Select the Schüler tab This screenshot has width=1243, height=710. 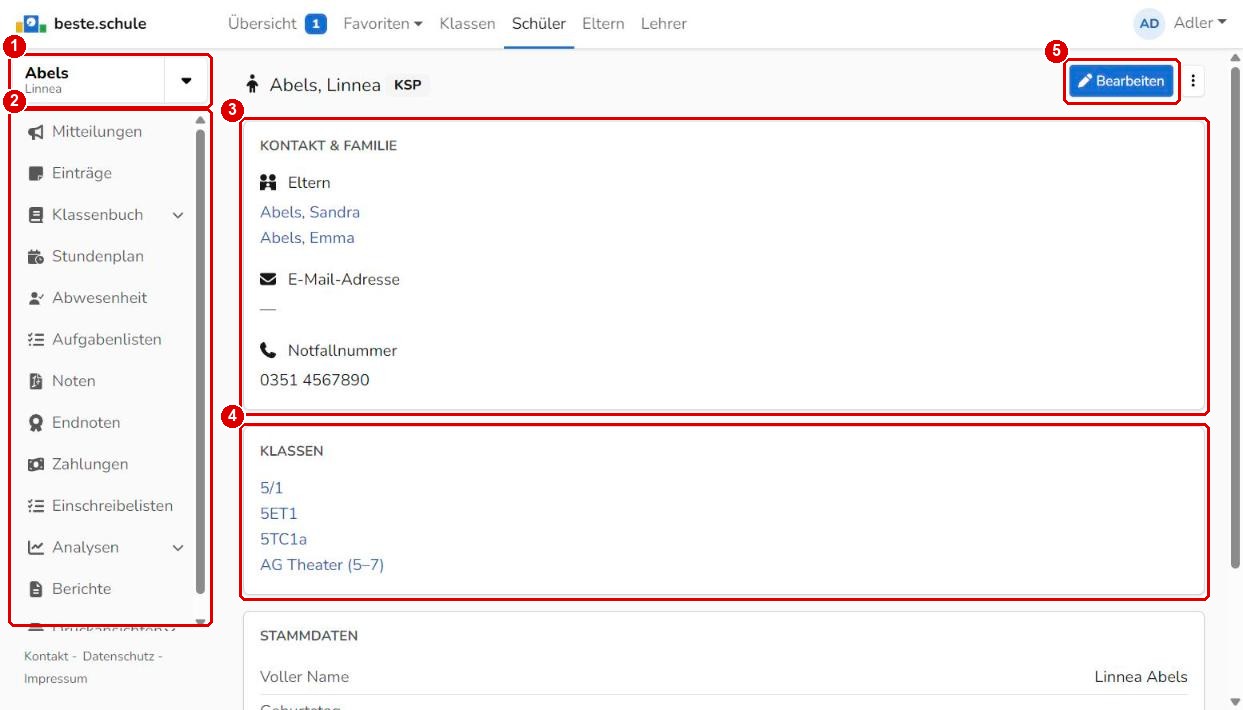point(539,24)
